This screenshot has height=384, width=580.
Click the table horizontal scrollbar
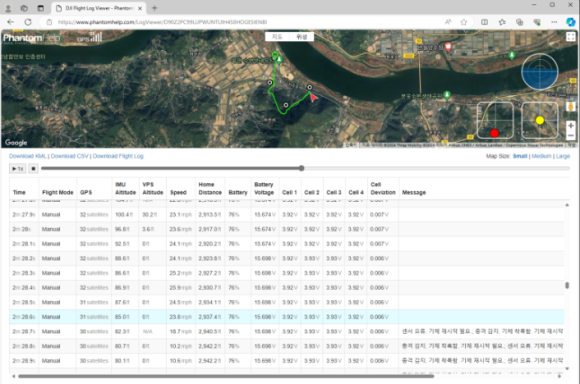pyautogui.click(x=226, y=376)
